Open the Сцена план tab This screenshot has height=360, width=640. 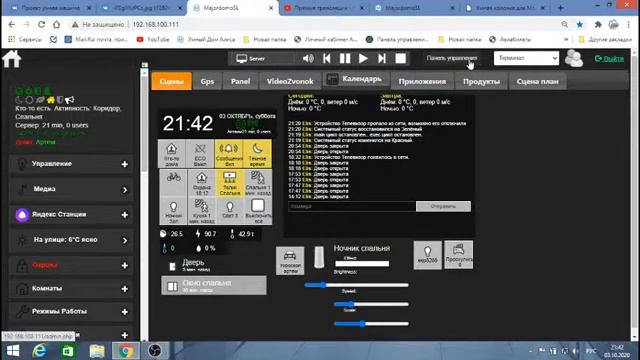coord(537,81)
